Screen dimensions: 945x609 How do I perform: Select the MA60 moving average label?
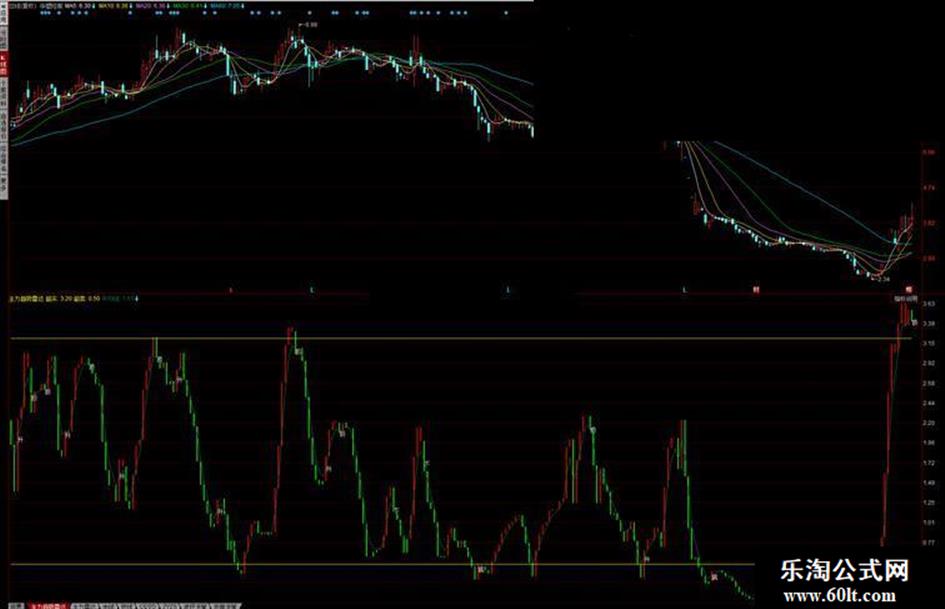(225, 6)
